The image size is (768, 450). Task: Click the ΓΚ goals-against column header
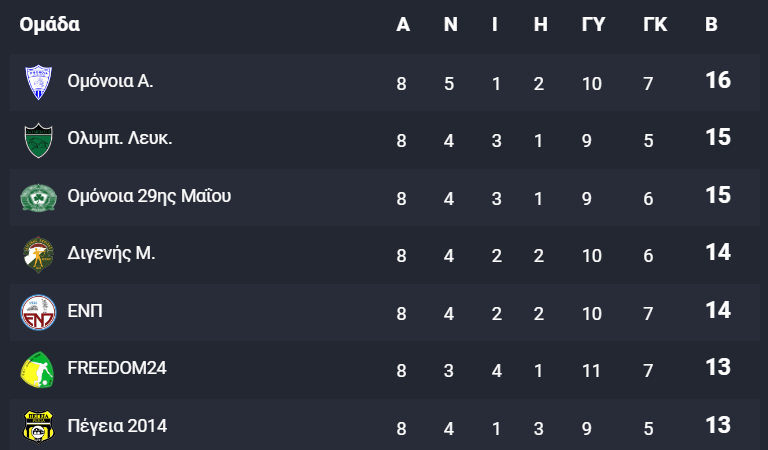(x=655, y=24)
